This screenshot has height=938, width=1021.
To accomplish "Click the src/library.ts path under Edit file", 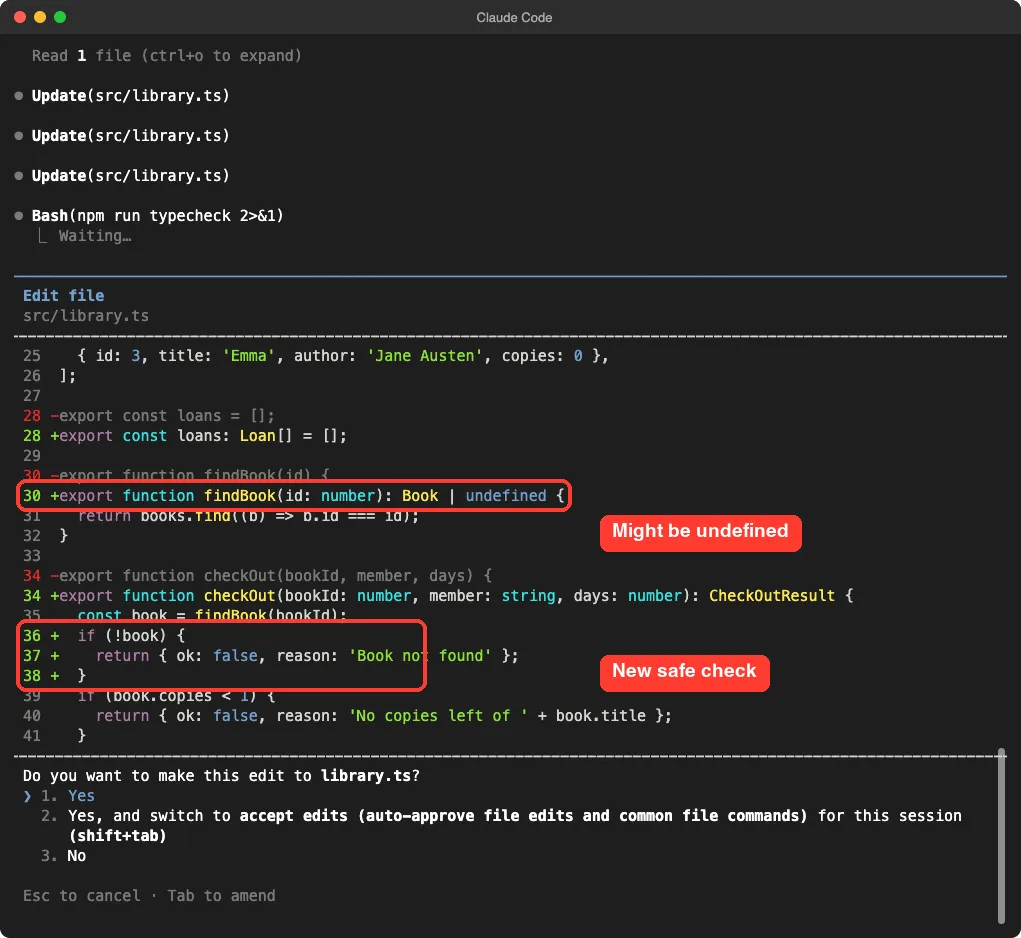I will 86,316.
